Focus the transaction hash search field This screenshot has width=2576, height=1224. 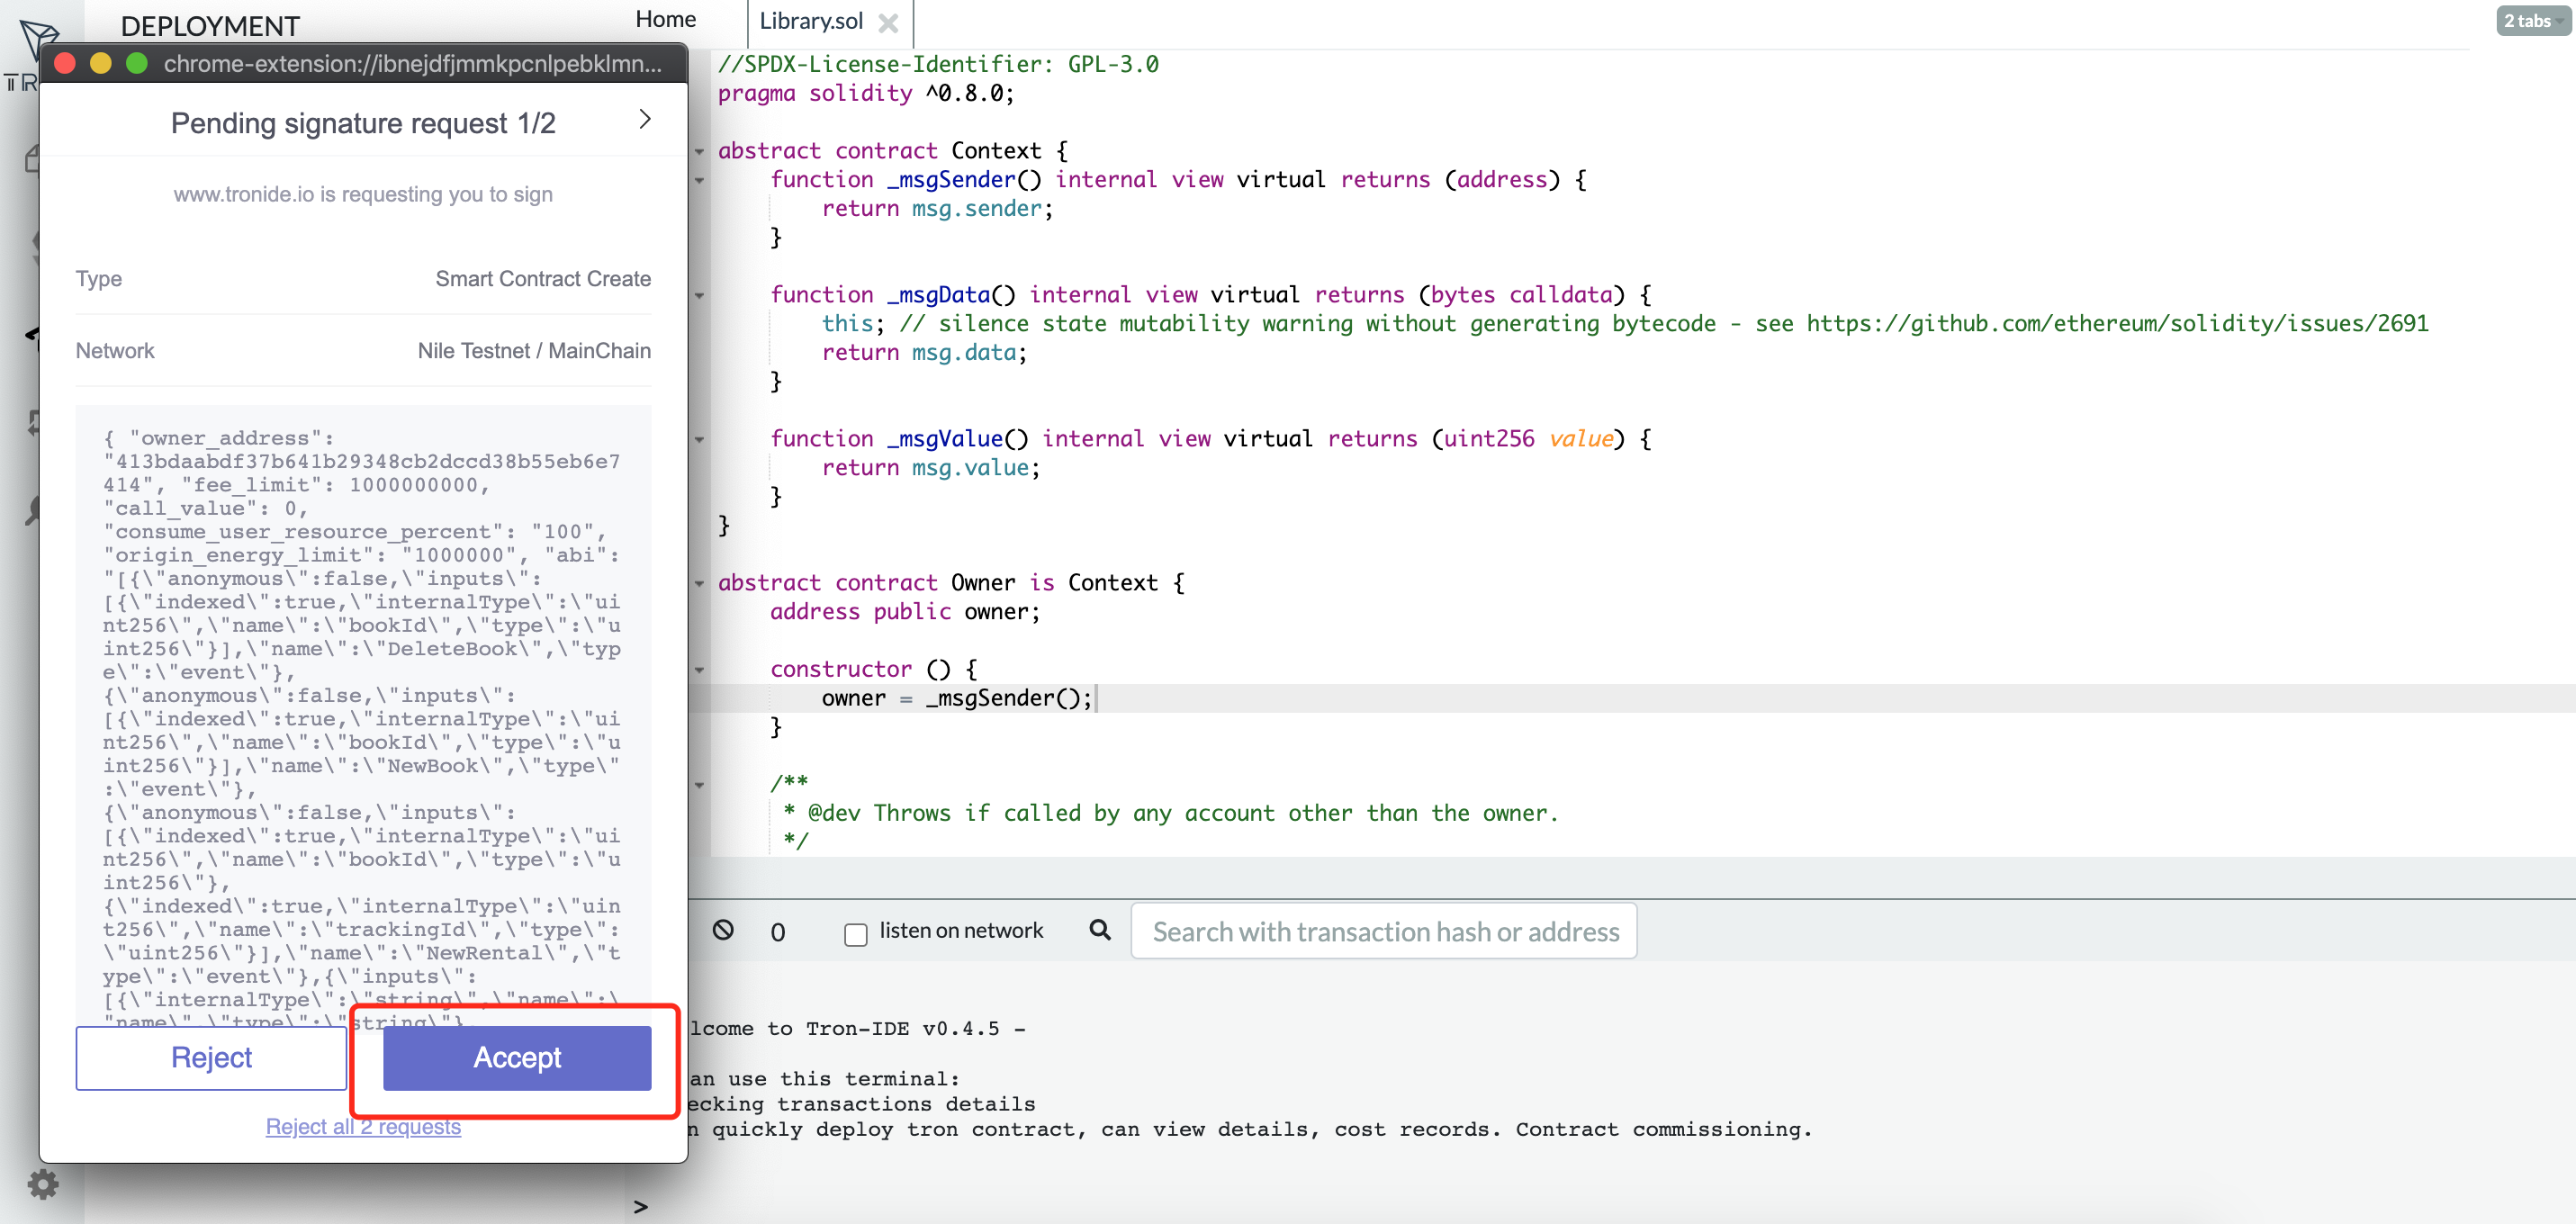point(1383,931)
